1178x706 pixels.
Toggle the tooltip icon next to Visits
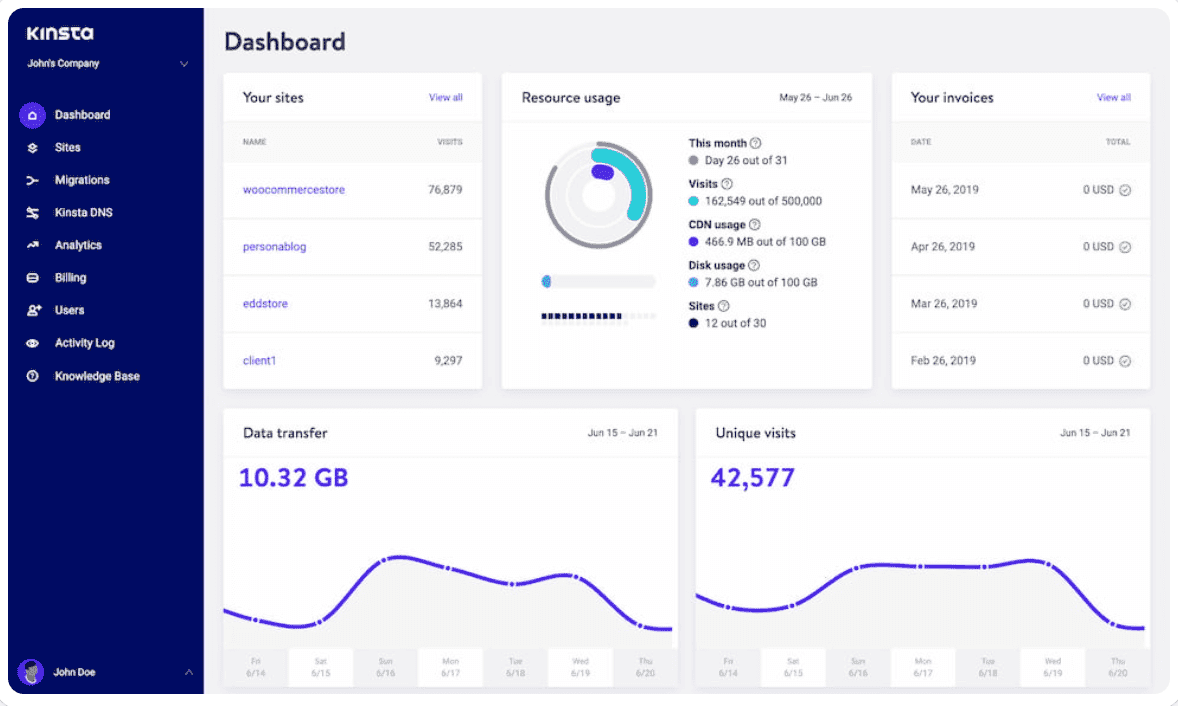click(x=724, y=183)
